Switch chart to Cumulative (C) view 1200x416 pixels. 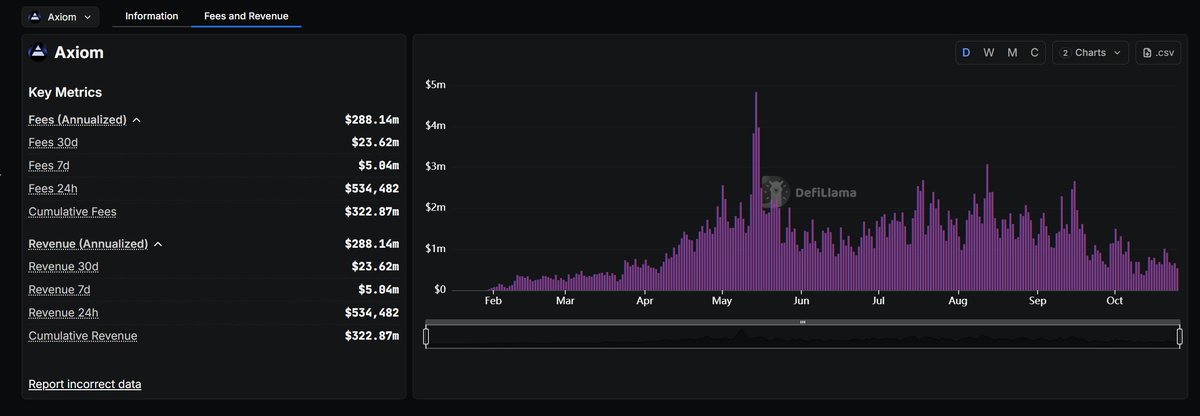point(1035,52)
